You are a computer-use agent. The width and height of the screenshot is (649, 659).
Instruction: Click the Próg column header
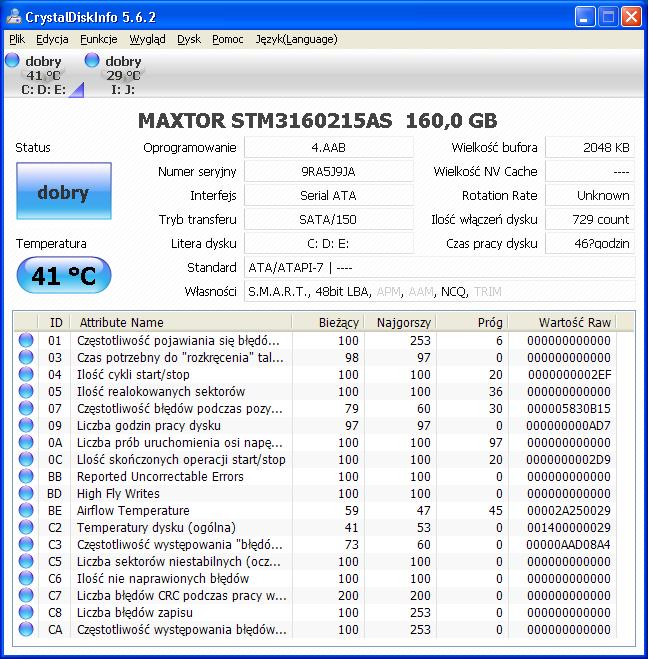click(x=472, y=322)
